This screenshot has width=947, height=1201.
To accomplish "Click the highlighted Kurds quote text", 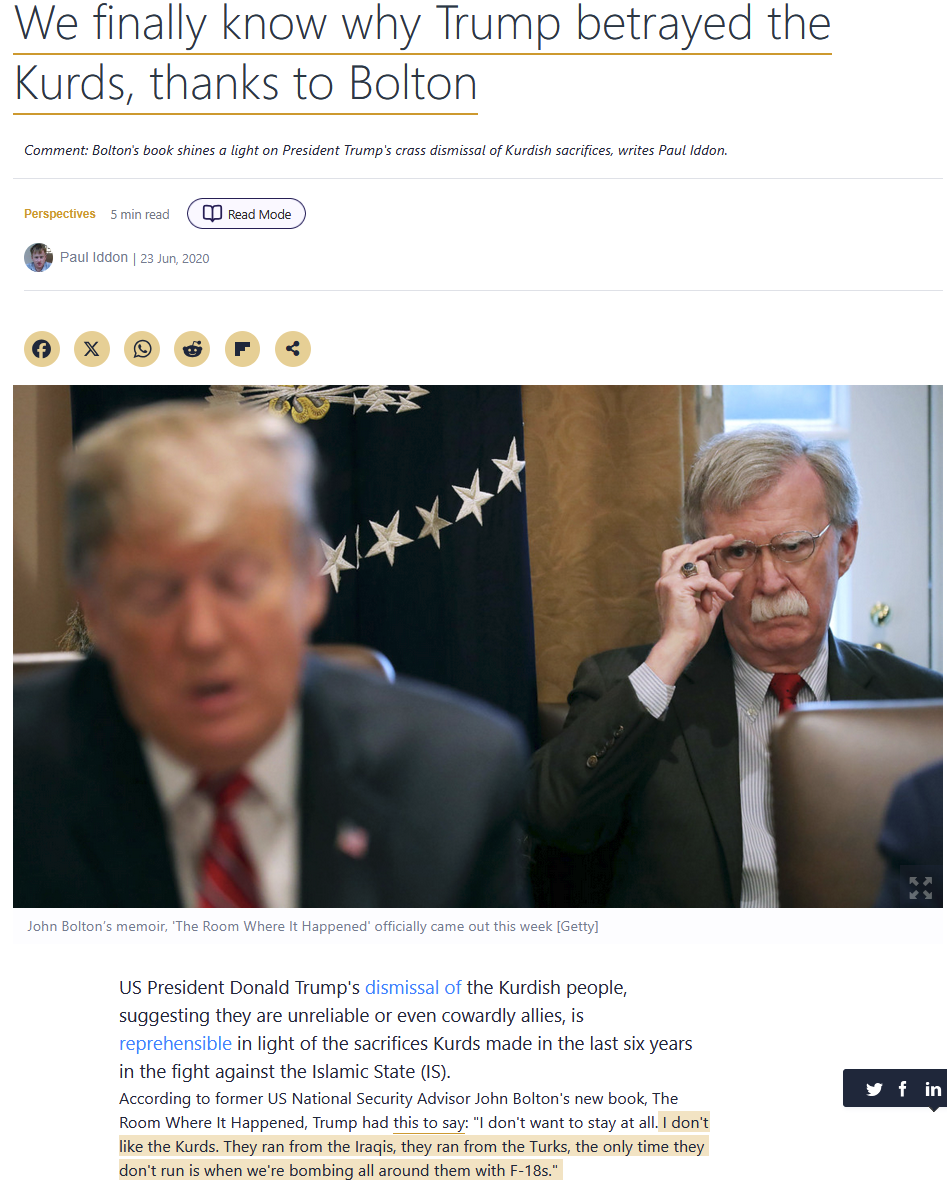I will [x=414, y=1146].
